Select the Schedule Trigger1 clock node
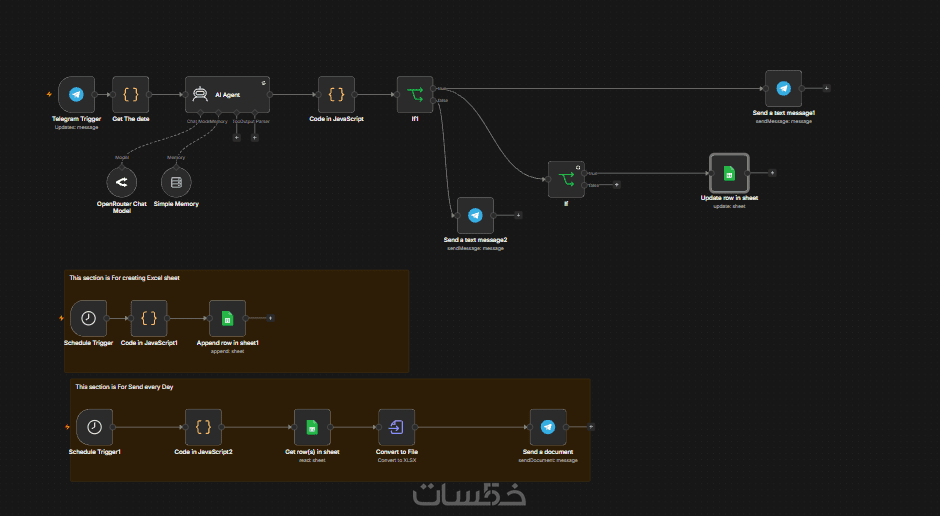Viewport: 940px width, 516px height. click(x=94, y=427)
